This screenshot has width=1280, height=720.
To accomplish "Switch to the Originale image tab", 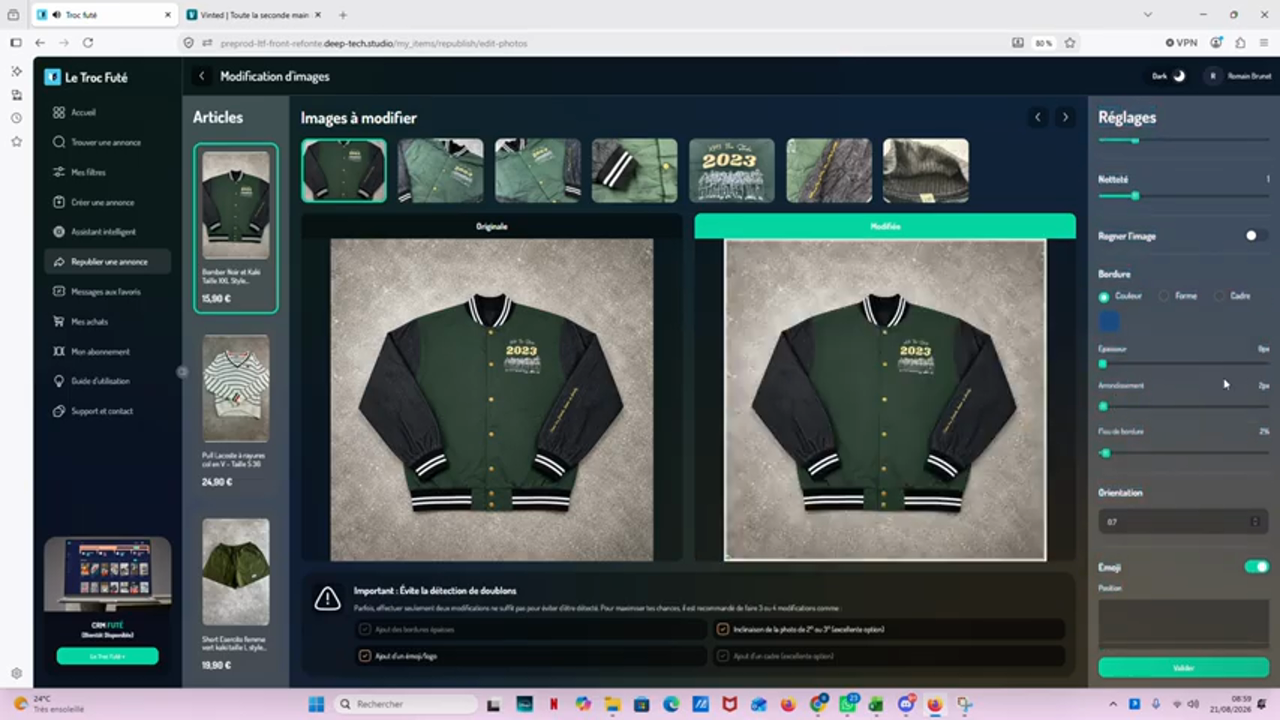I will (x=491, y=226).
